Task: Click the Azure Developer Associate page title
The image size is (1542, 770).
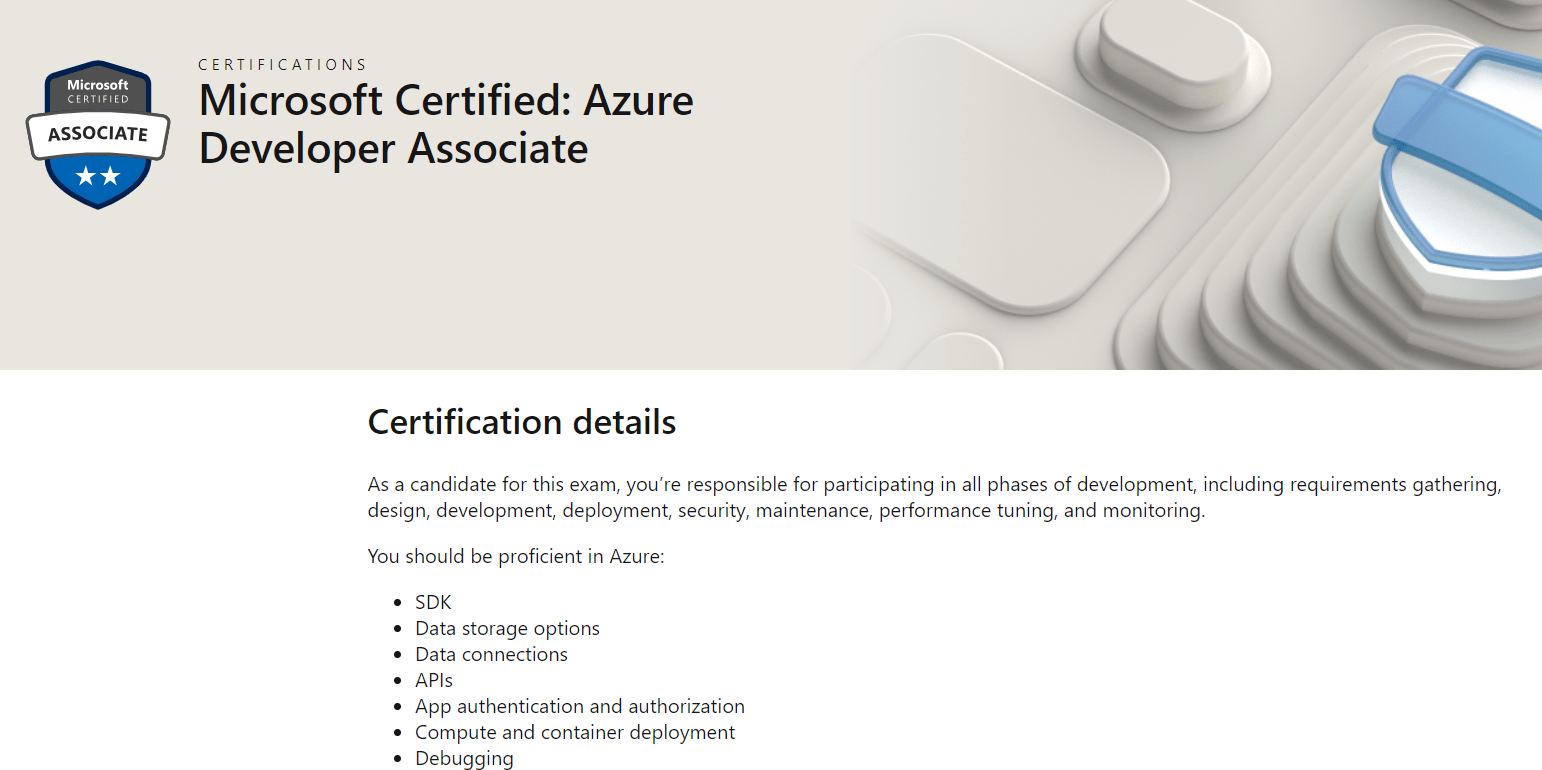Action: [x=446, y=124]
